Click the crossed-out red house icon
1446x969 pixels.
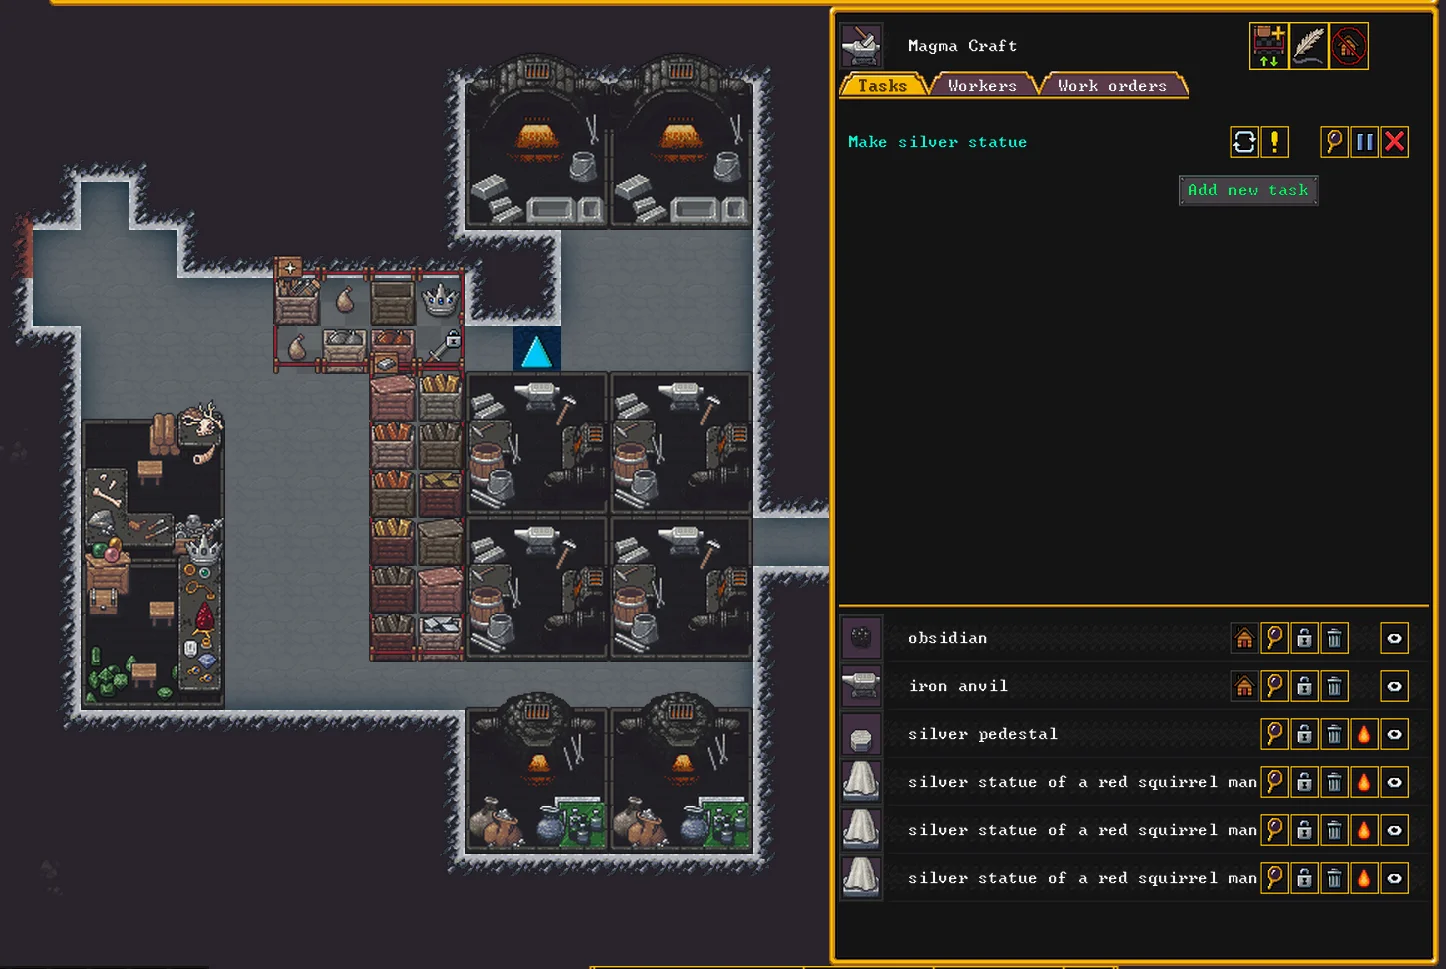[1348, 46]
